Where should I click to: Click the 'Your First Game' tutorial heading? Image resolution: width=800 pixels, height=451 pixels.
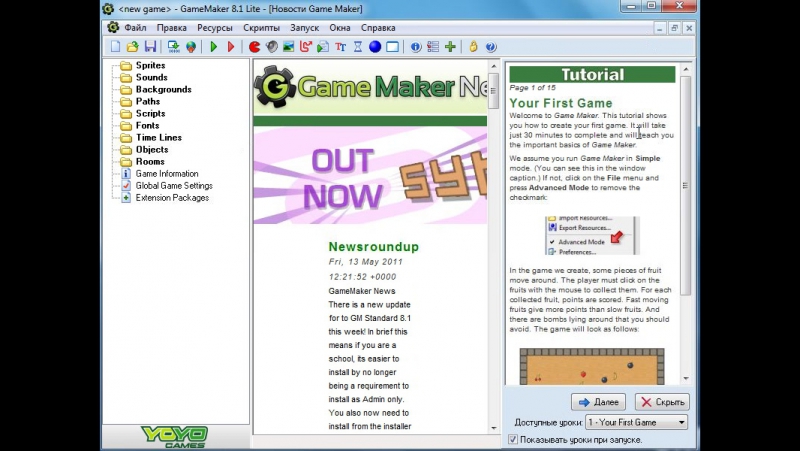[x=561, y=103]
